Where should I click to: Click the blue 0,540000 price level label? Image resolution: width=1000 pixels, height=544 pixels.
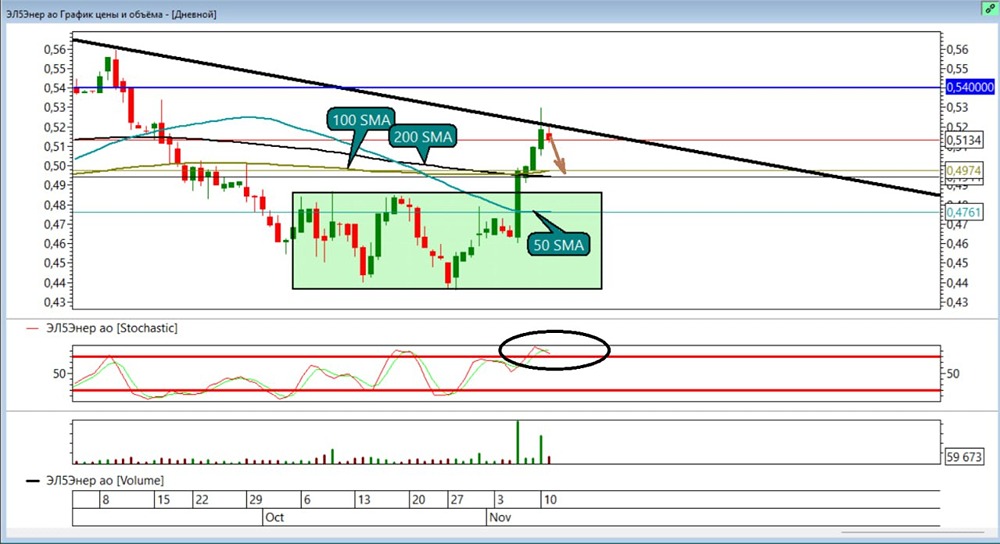tap(969, 88)
